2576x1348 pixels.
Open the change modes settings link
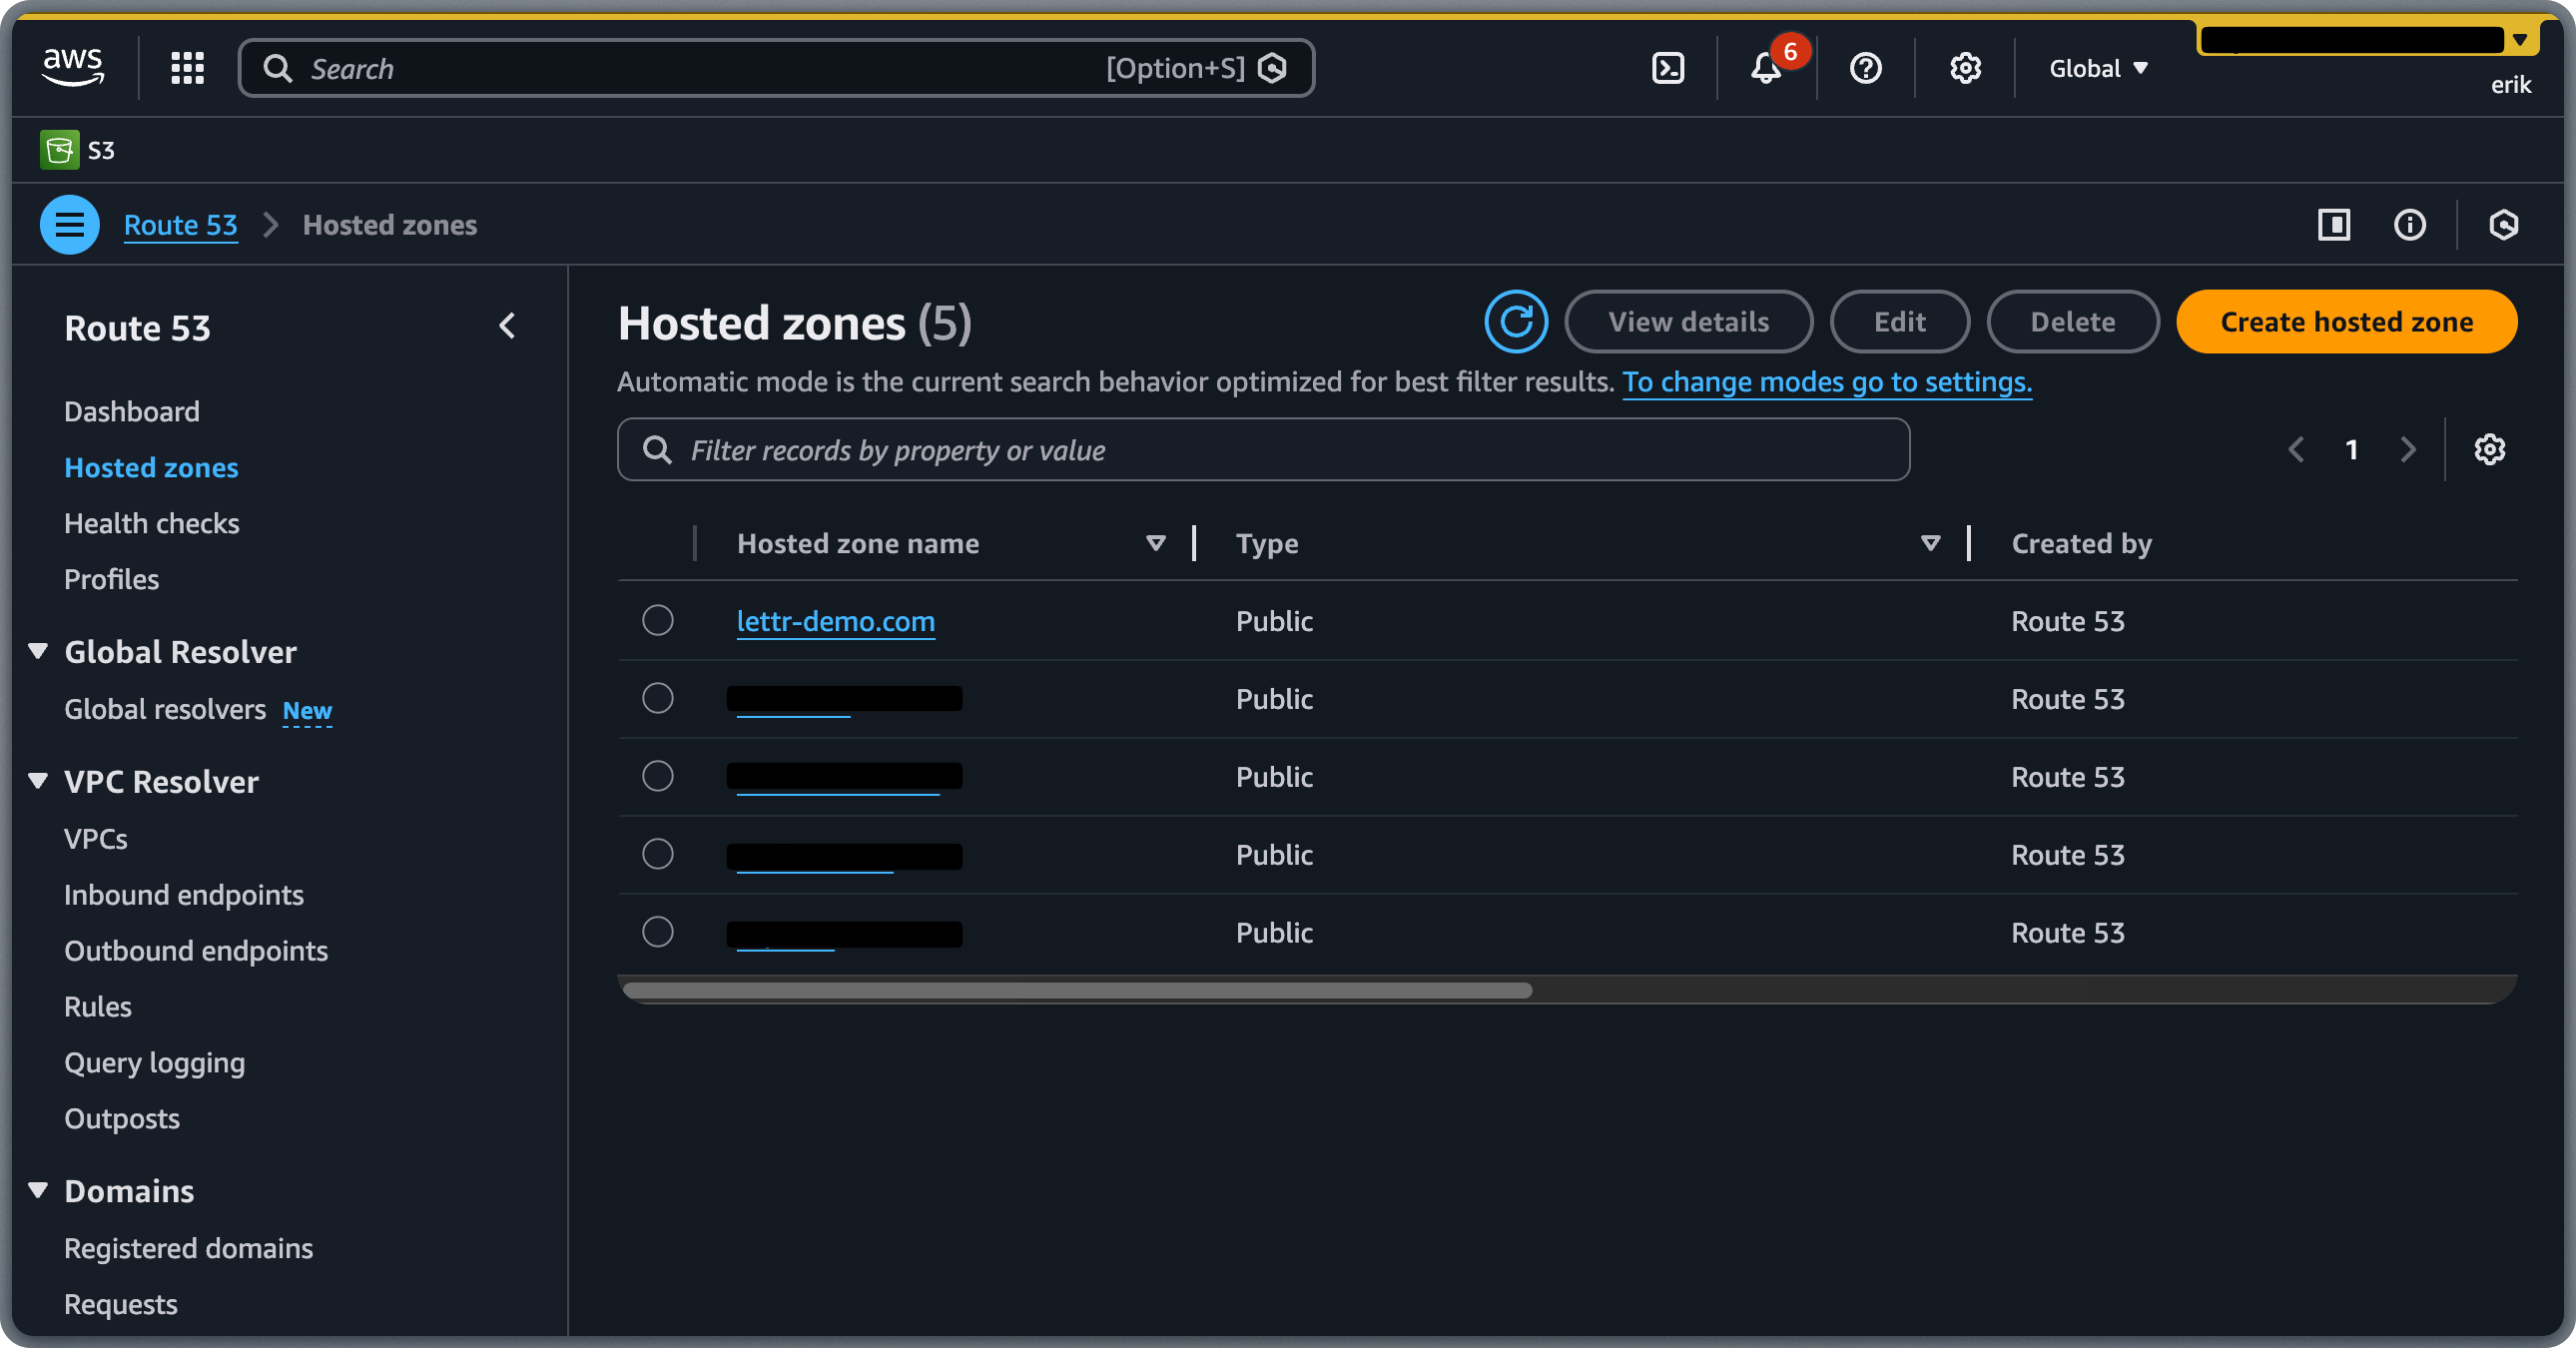1827,381
